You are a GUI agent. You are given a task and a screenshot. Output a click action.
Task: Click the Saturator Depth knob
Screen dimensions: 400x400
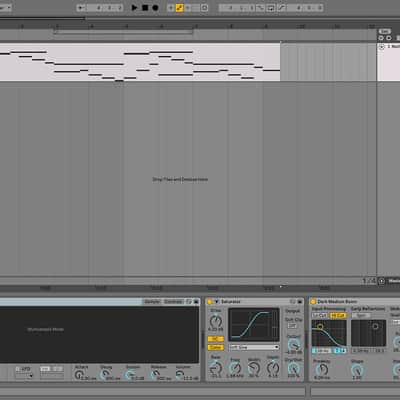(273, 368)
